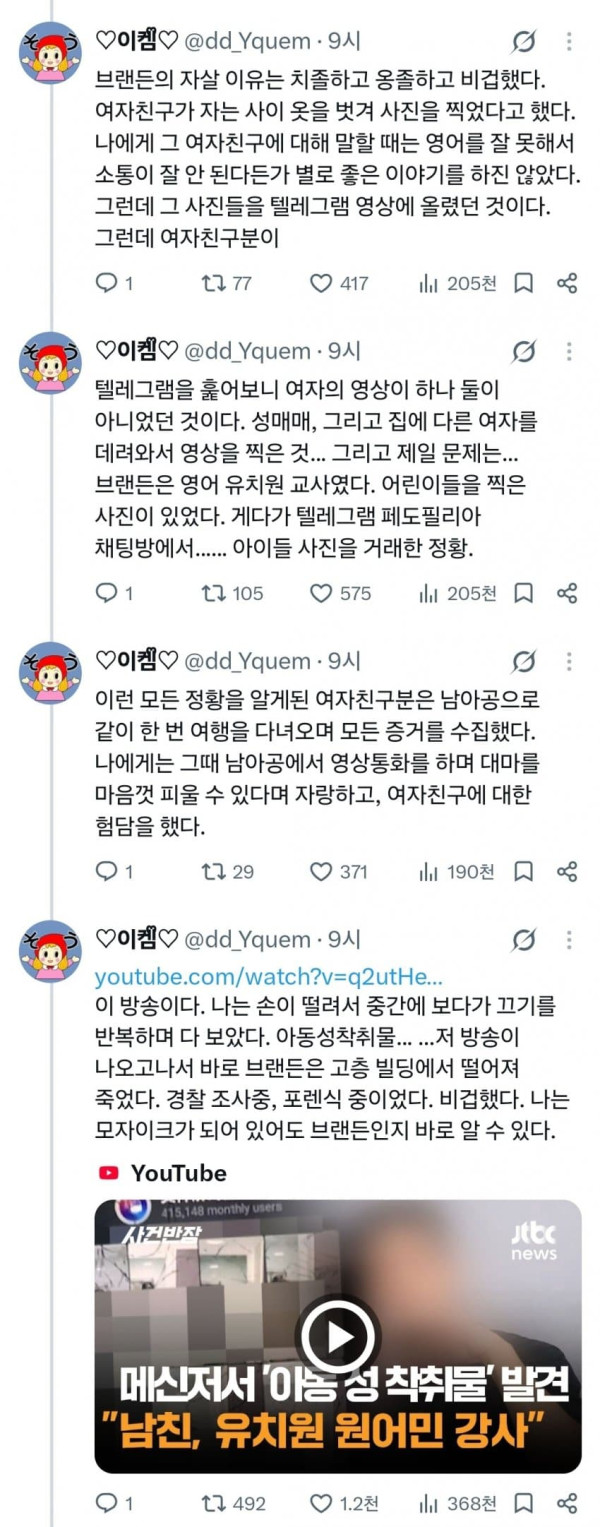Bookmark the first tweet in the thread

point(523,283)
